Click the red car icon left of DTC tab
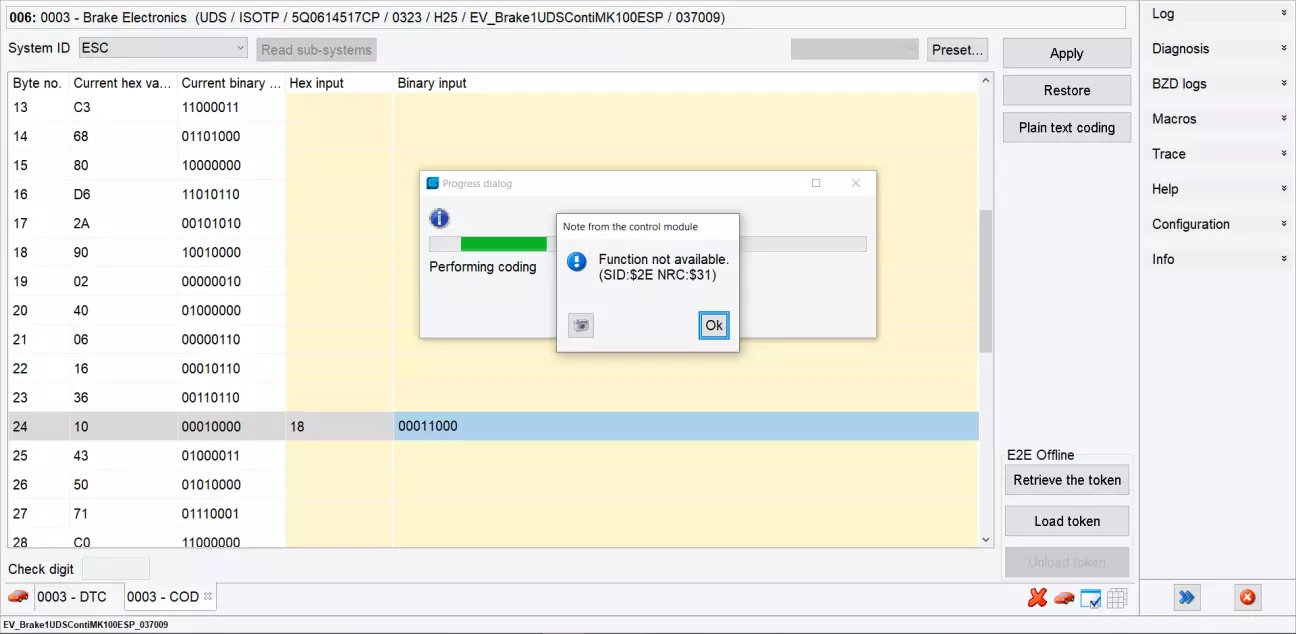Viewport: 1296px width, 634px height. point(18,597)
